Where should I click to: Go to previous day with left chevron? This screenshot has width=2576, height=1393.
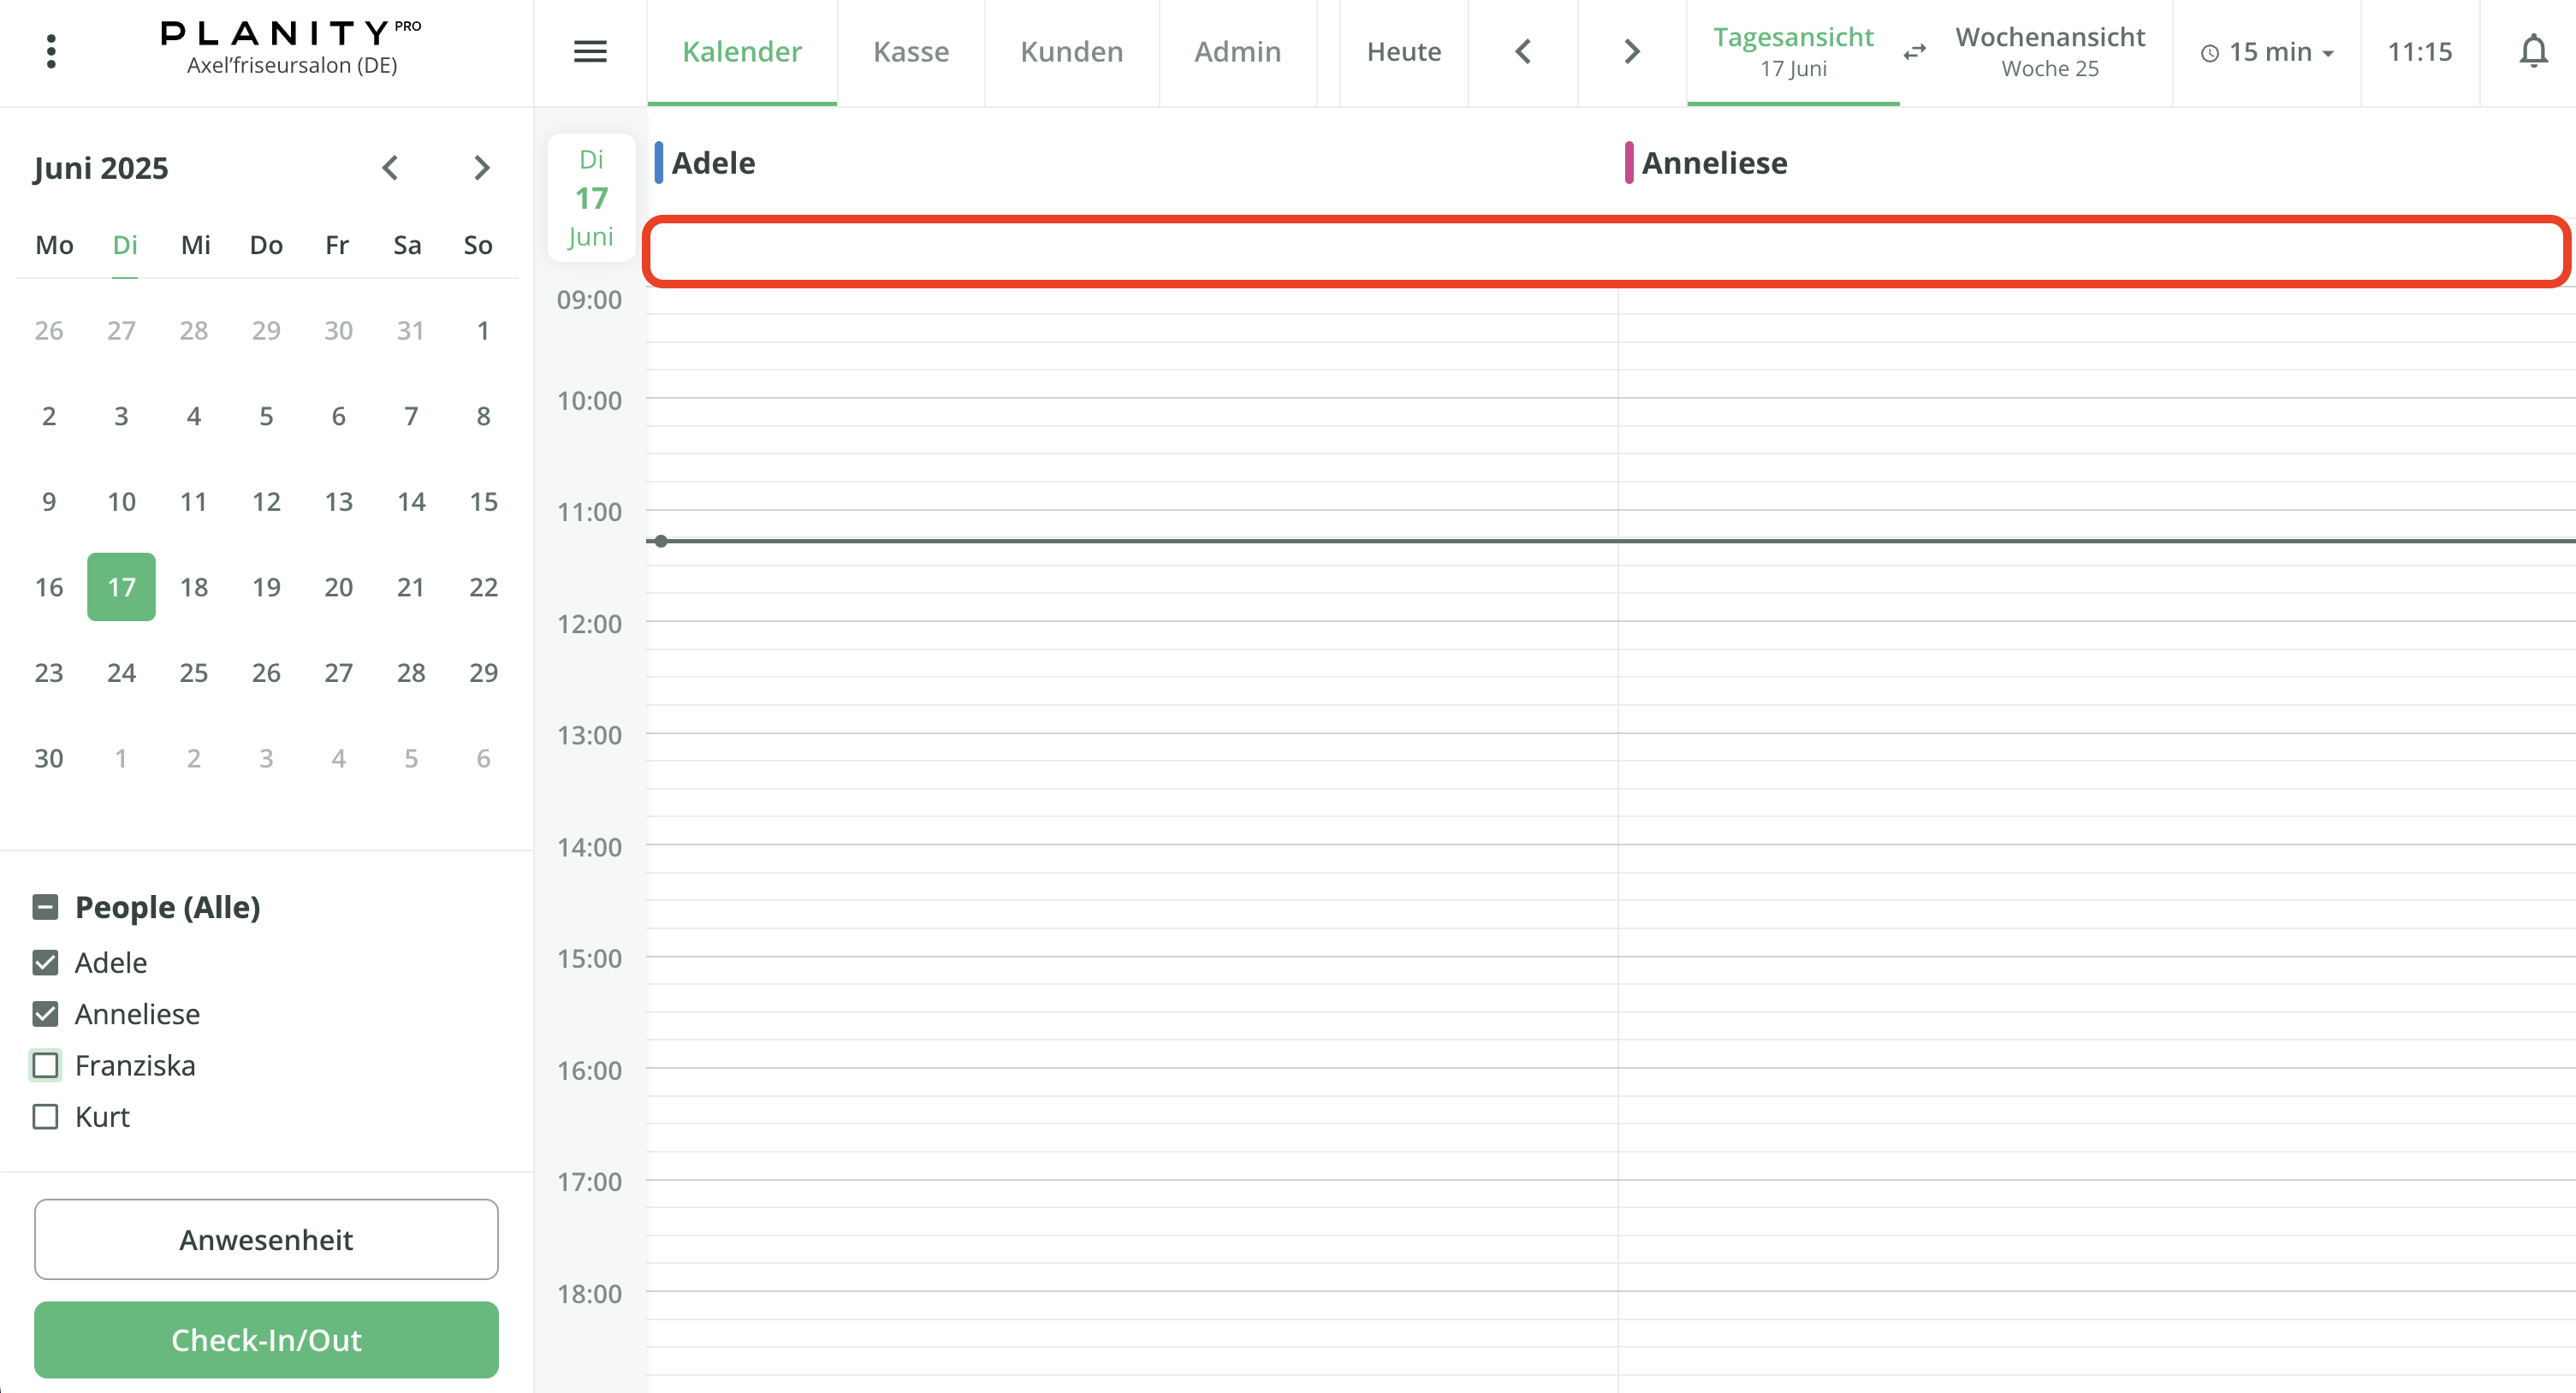[x=1523, y=51]
